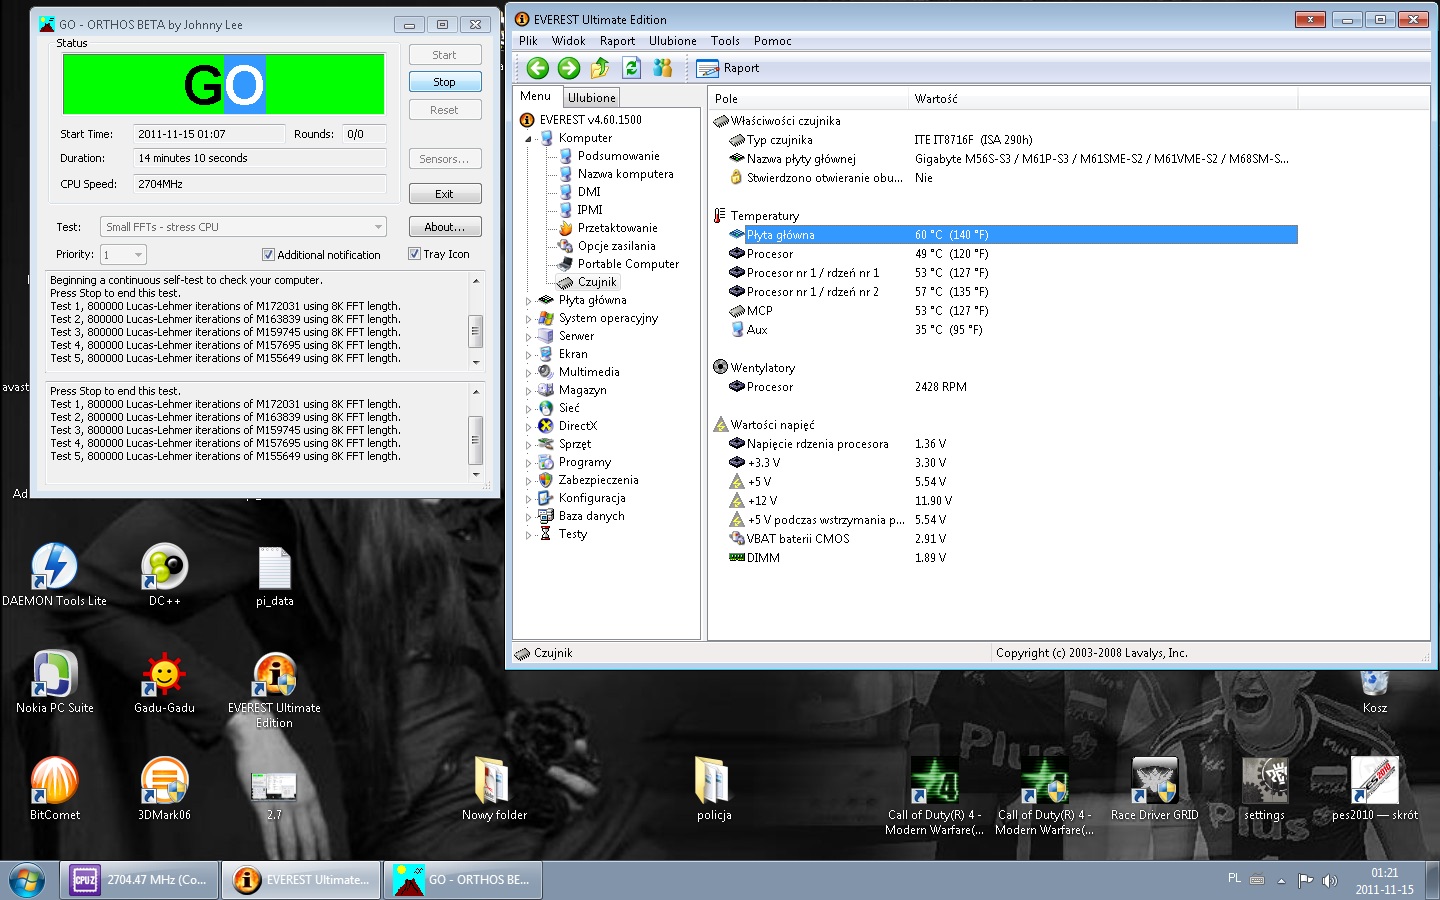Click down arrow on lower log scrollbar

476,476
